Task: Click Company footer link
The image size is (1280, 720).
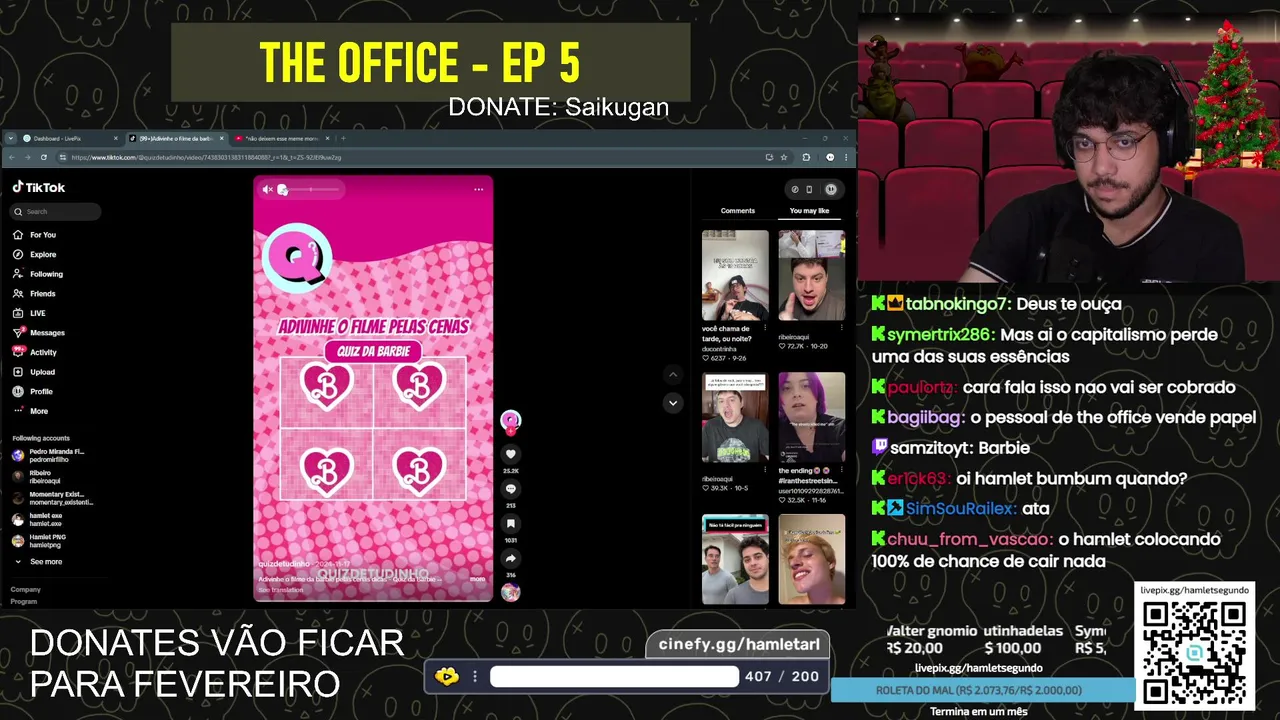Action: tap(26, 590)
